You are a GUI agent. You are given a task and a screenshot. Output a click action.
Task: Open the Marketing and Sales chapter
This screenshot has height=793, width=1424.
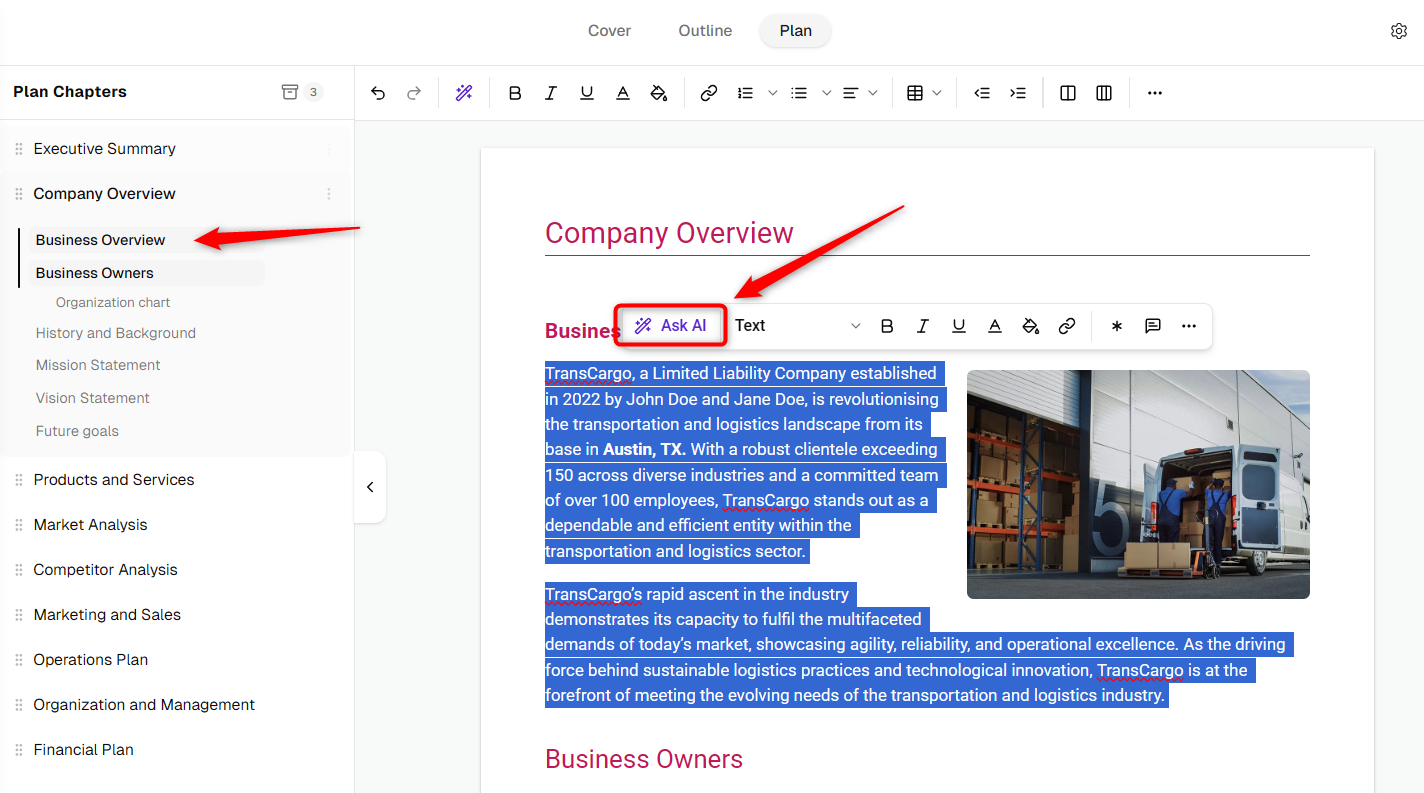click(x=107, y=615)
